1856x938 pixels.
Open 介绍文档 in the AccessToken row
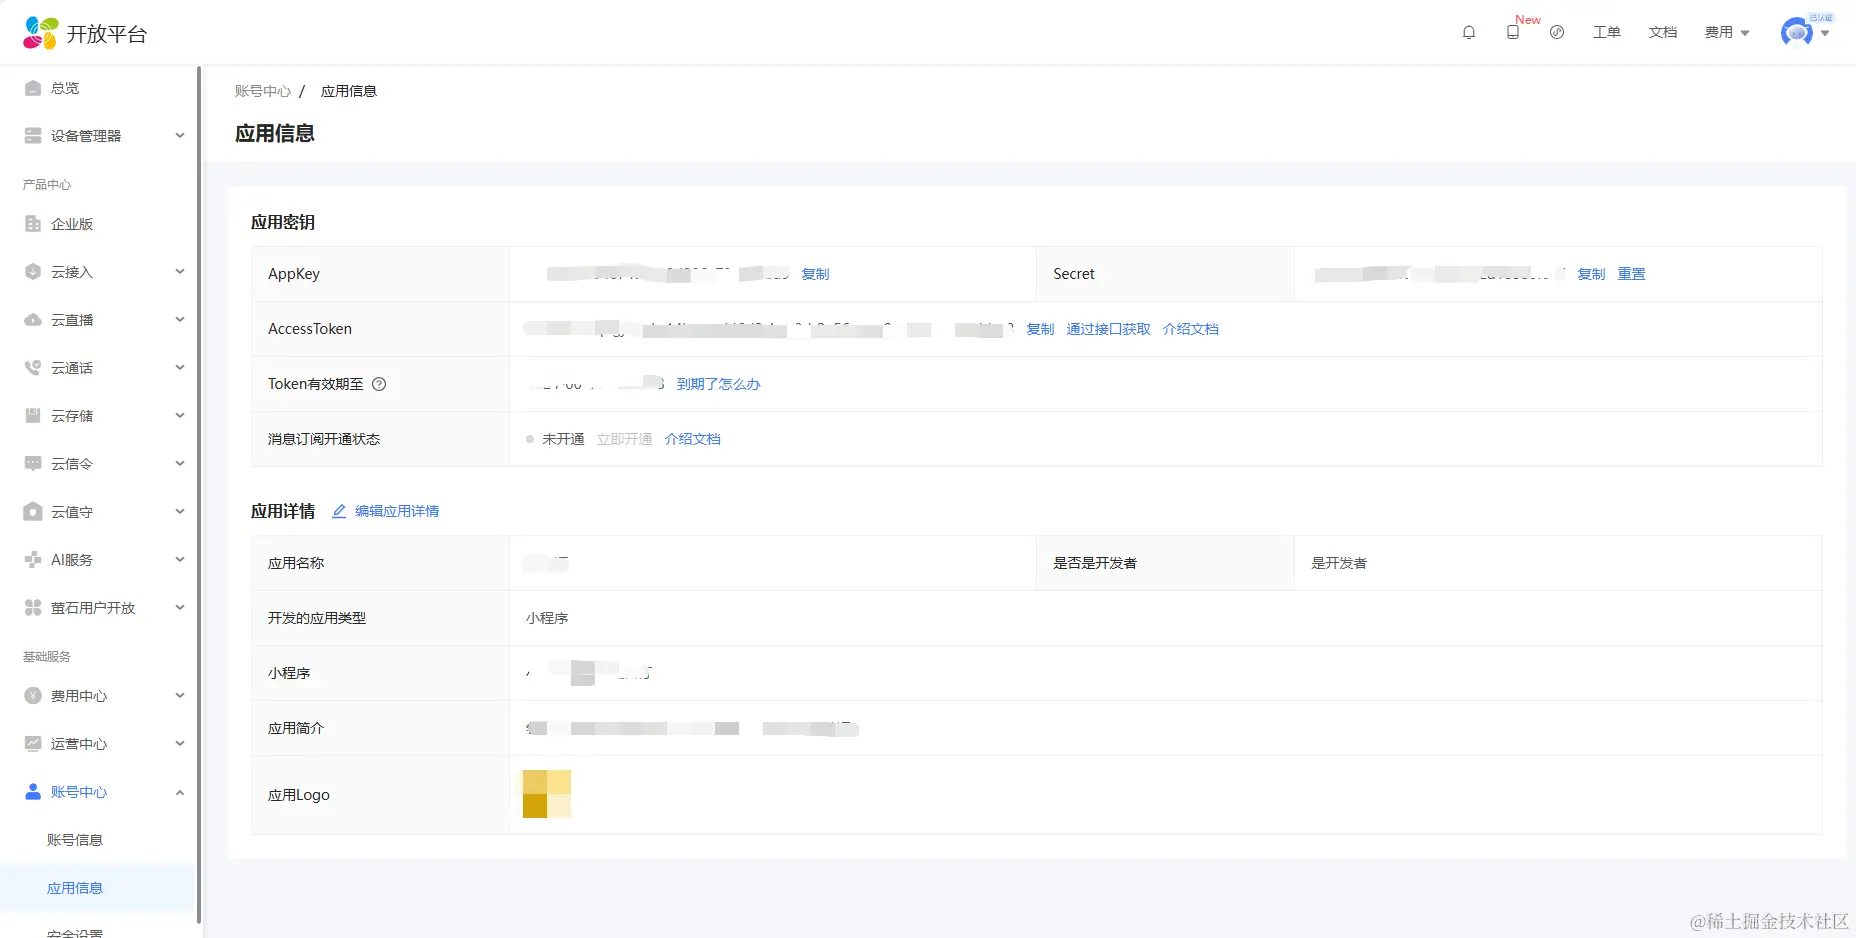point(1190,329)
